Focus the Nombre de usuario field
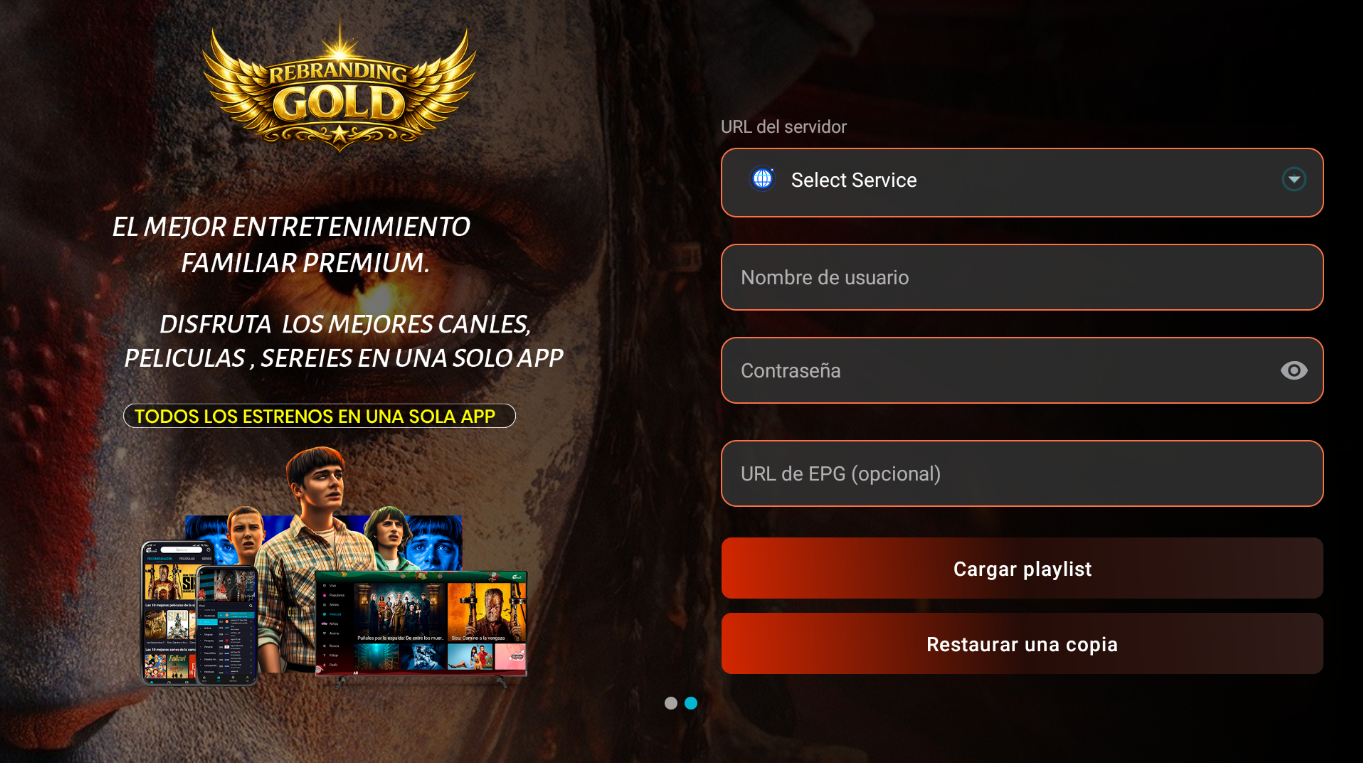1363x763 pixels. (1022, 277)
